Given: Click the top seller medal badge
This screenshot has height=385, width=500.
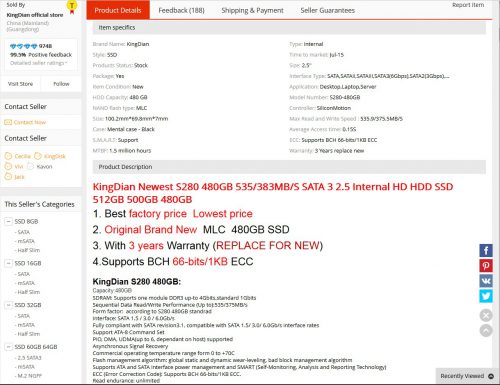Looking at the screenshot, I should click(72, 7).
